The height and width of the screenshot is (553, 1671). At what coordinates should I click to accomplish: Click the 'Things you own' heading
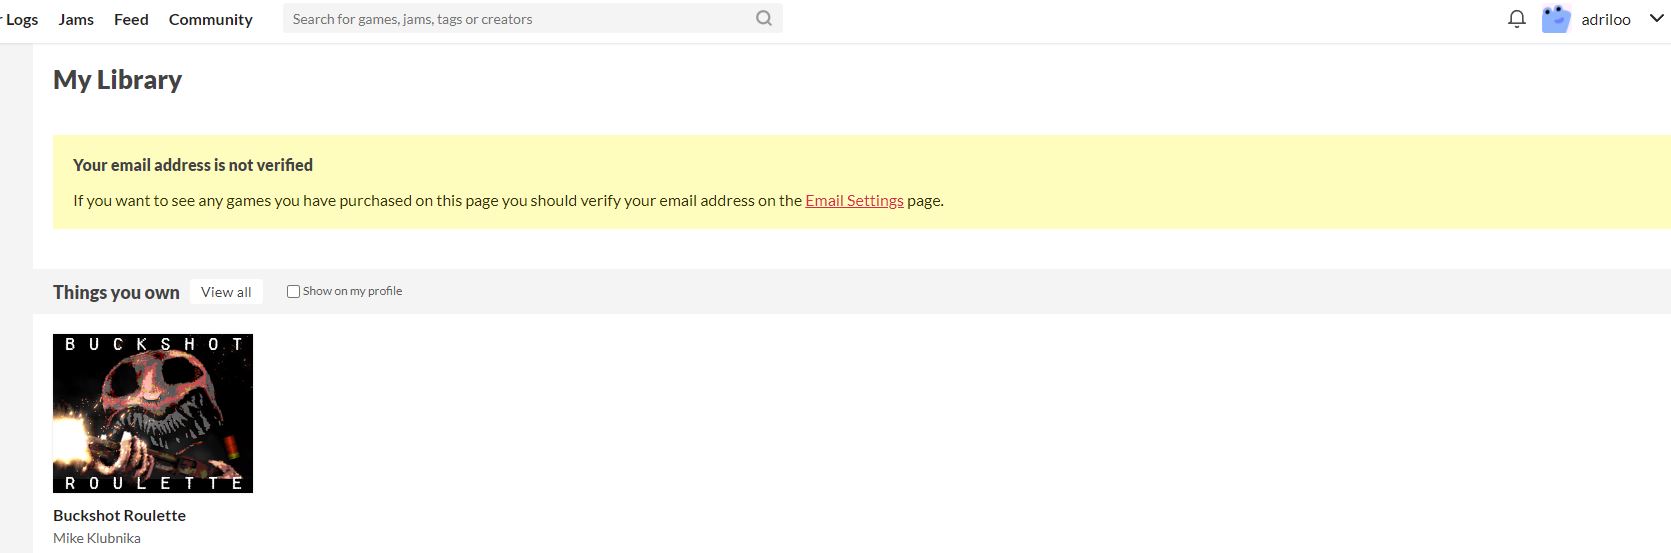pos(116,292)
